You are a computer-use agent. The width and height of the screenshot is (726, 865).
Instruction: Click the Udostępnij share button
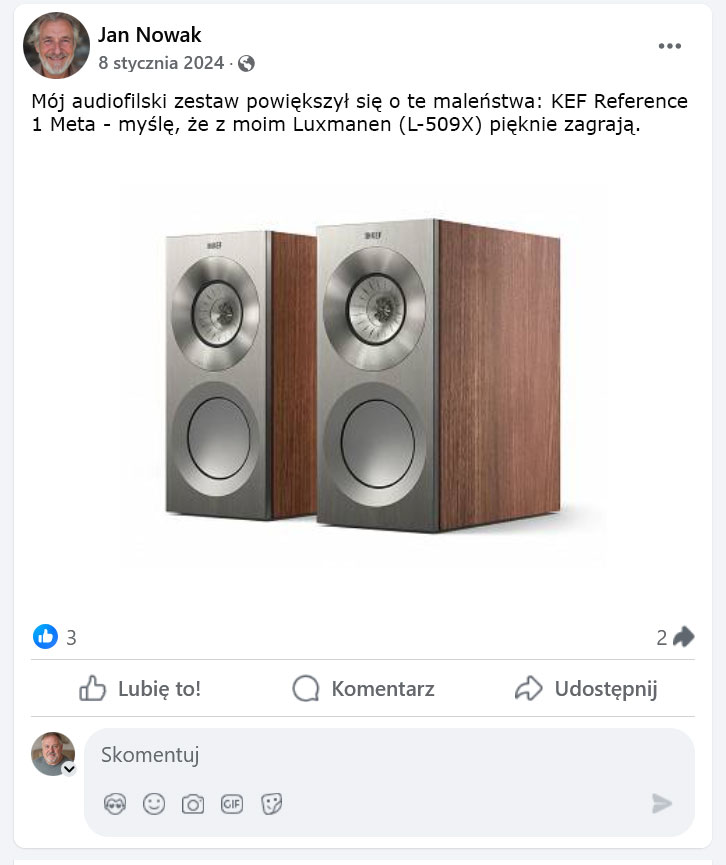586,688
